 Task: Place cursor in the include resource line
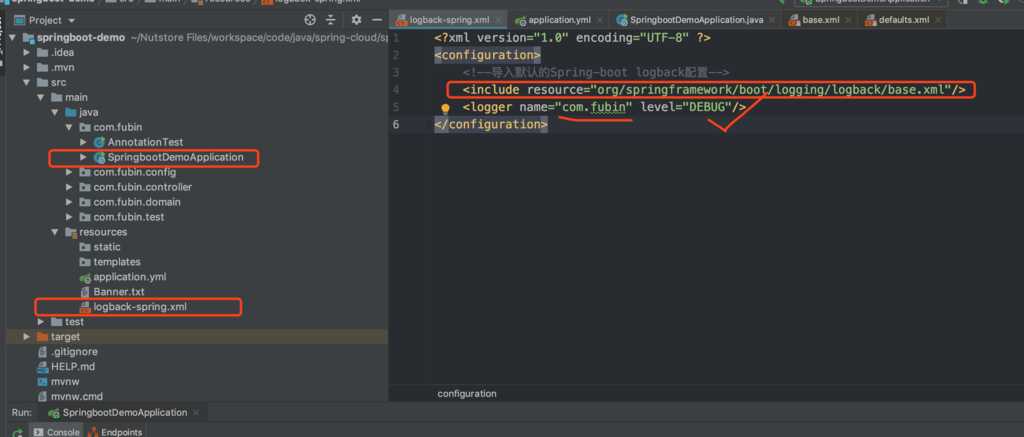714,89
